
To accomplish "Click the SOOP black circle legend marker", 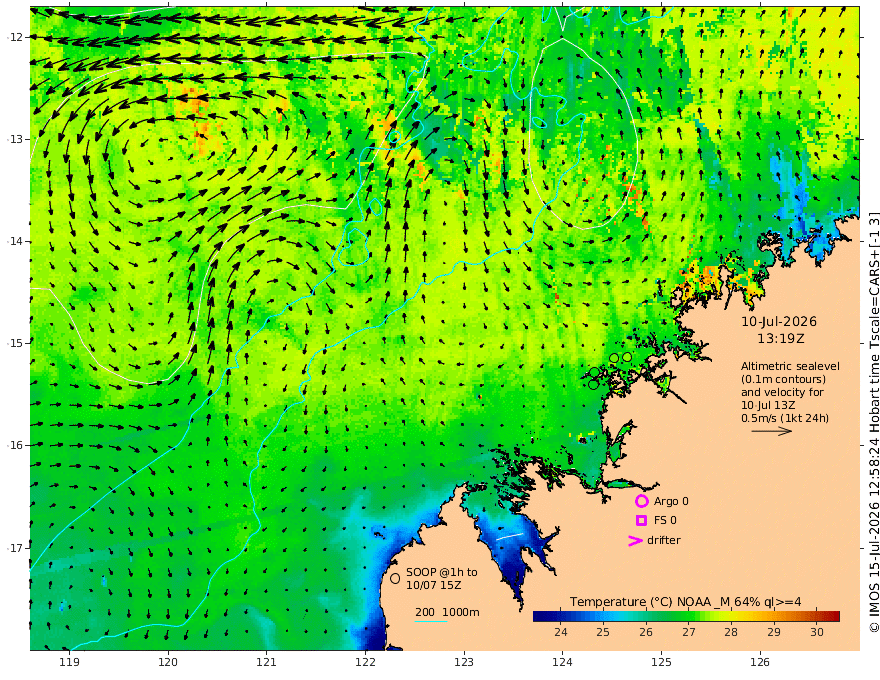I will coord(395,578).
